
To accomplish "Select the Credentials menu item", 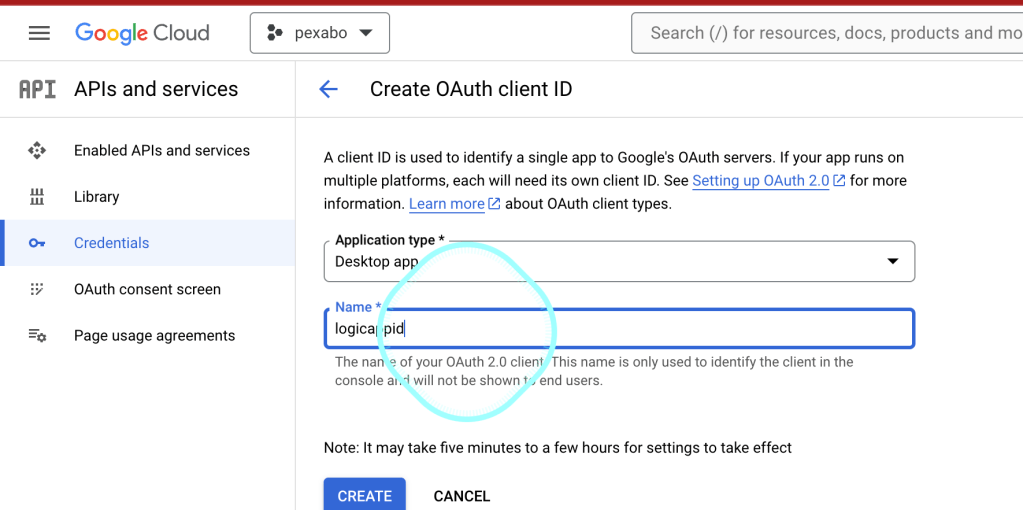I will pos(149,243).
